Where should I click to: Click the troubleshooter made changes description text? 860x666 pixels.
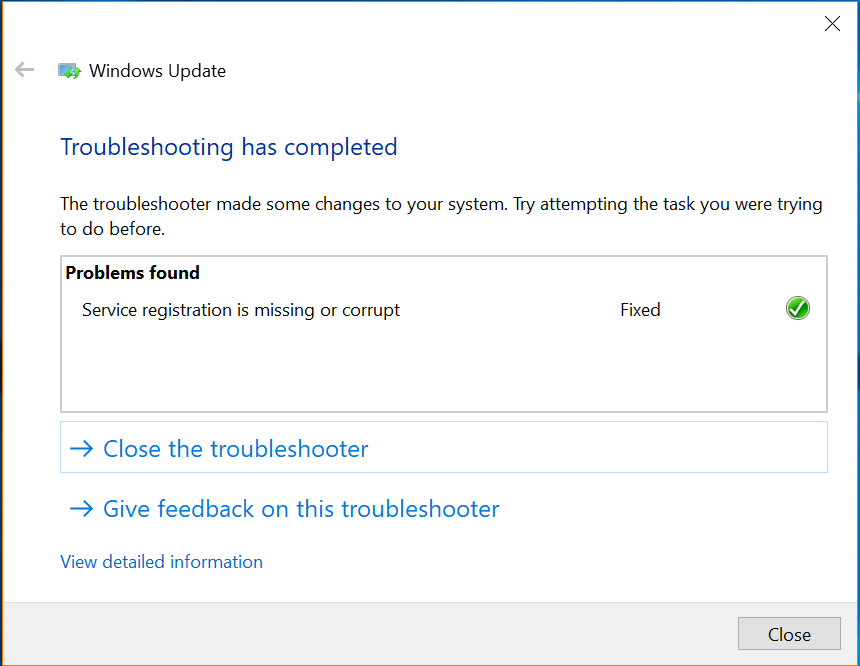point(441,216)
